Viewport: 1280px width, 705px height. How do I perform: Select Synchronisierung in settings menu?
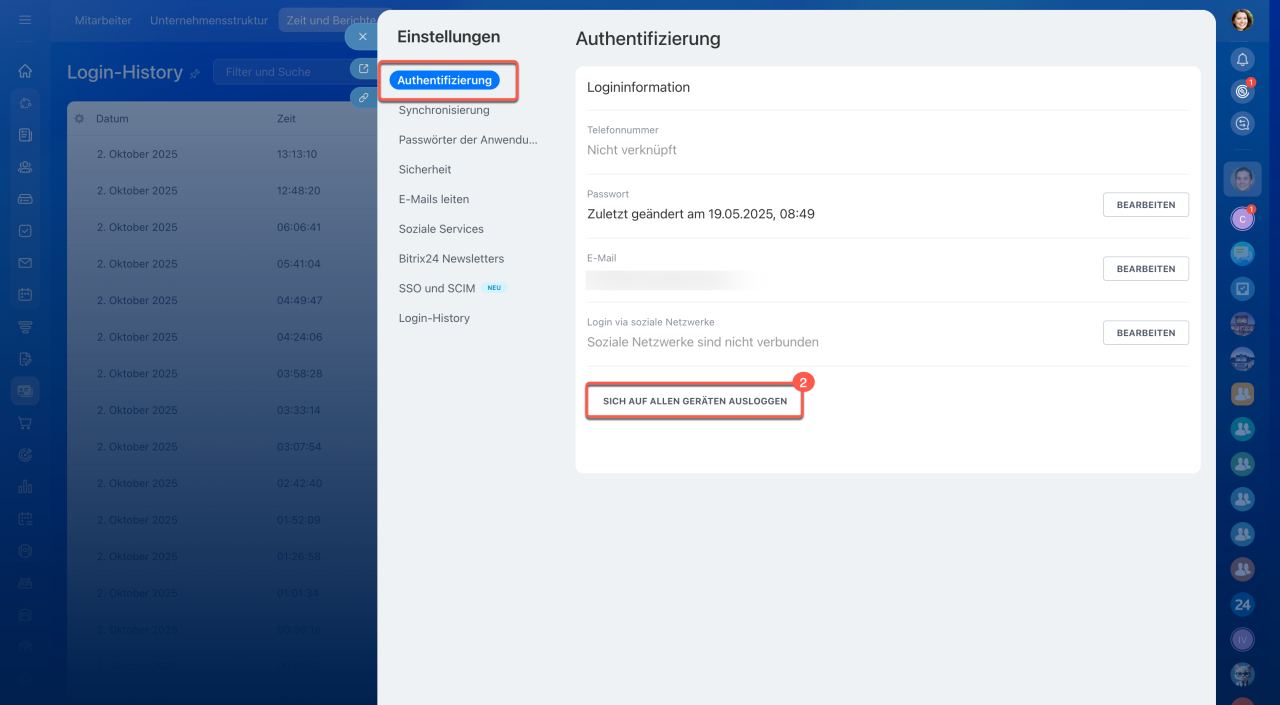point(444,110)
